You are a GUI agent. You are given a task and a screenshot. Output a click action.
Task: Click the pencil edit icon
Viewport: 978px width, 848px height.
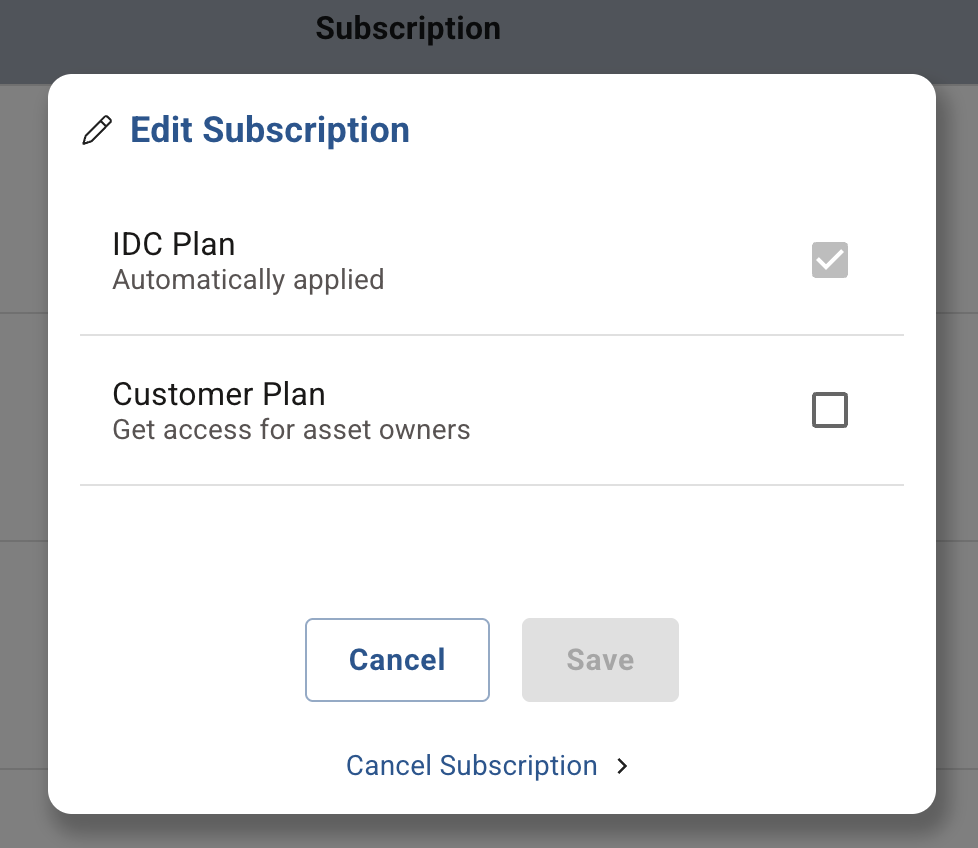click(97, 131)
